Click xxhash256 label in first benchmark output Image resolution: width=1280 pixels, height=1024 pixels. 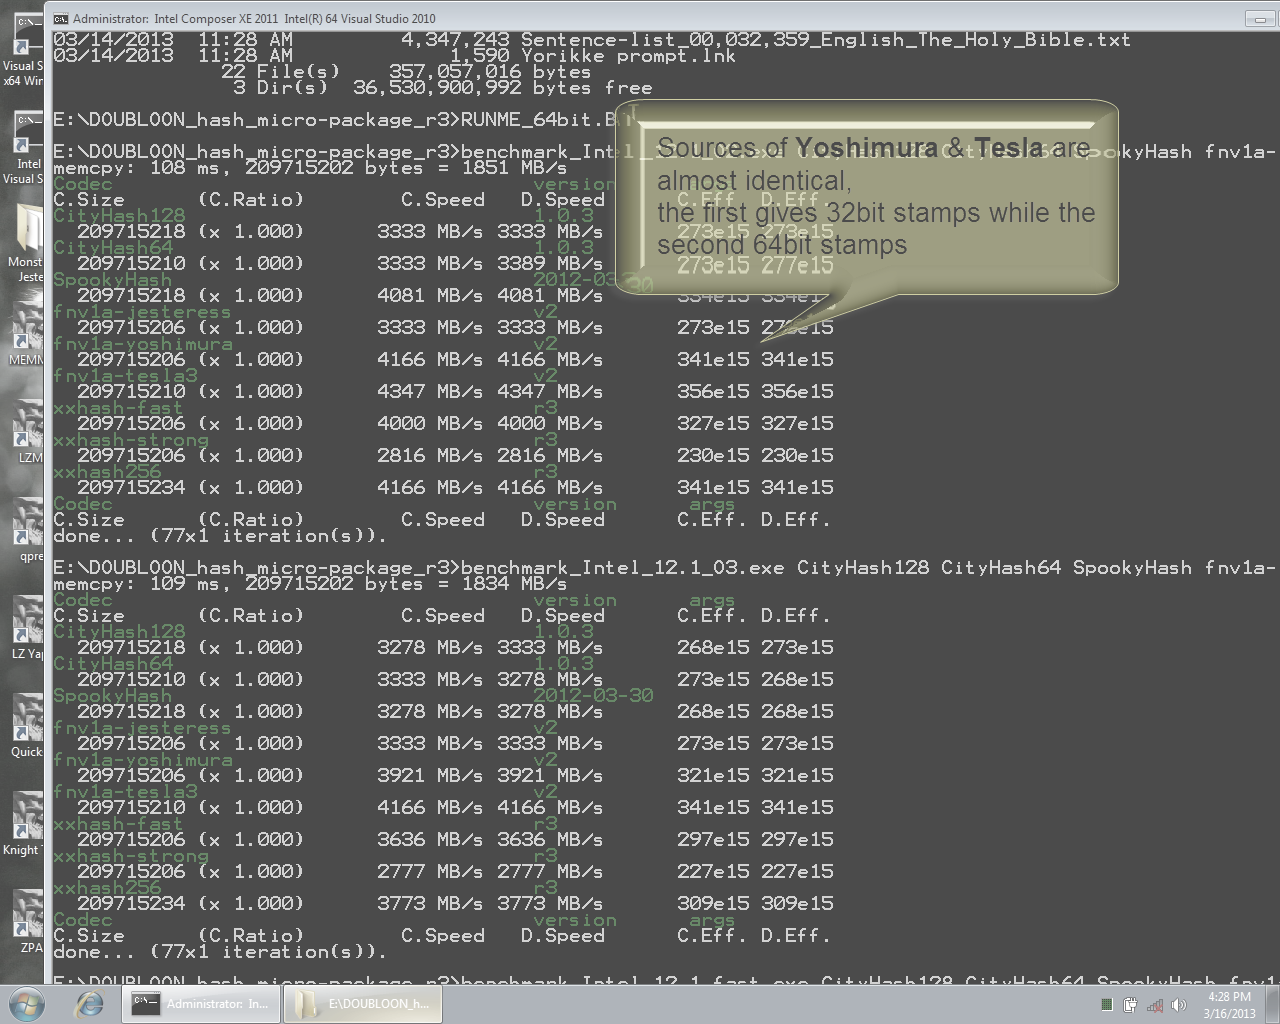(x=106, y=472)
